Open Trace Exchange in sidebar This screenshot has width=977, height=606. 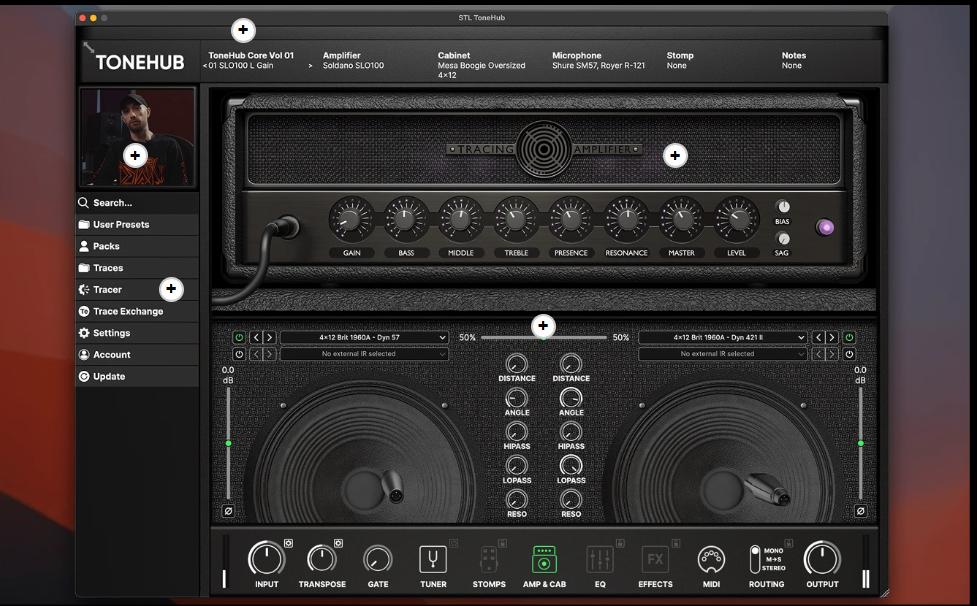click(137, 311)
